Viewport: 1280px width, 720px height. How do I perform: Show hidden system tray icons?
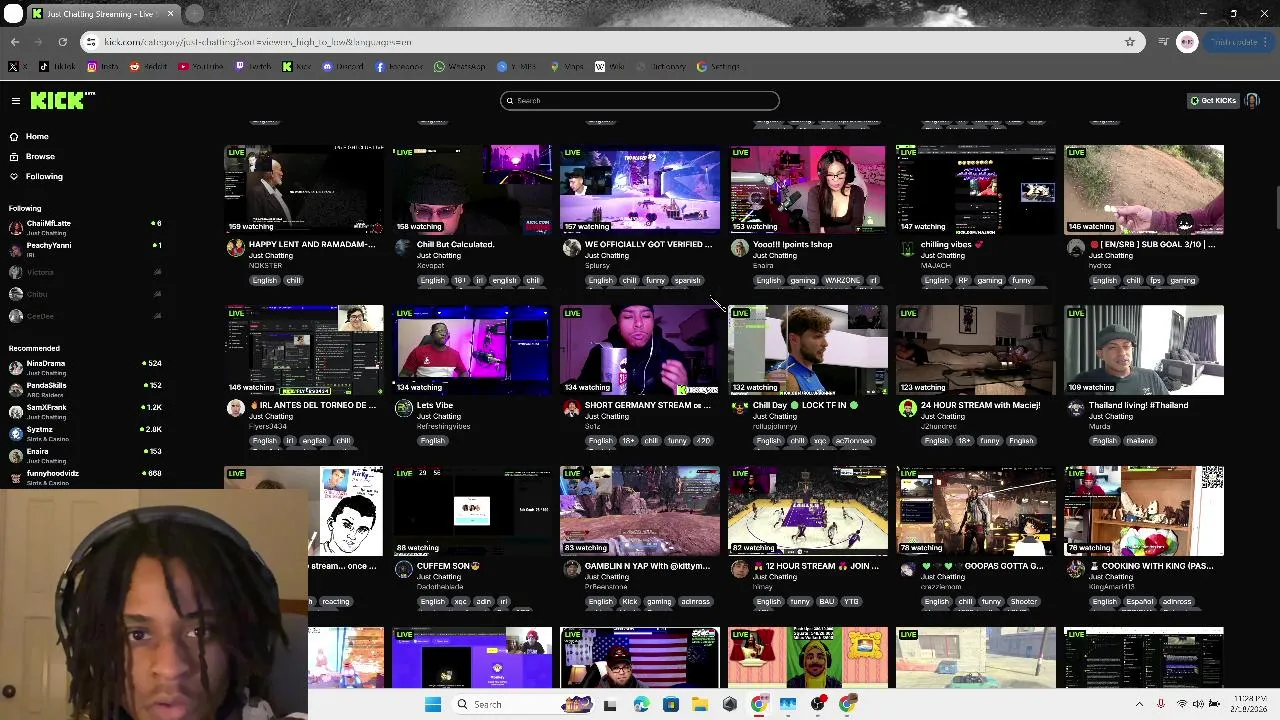[x=1139, y=704]
